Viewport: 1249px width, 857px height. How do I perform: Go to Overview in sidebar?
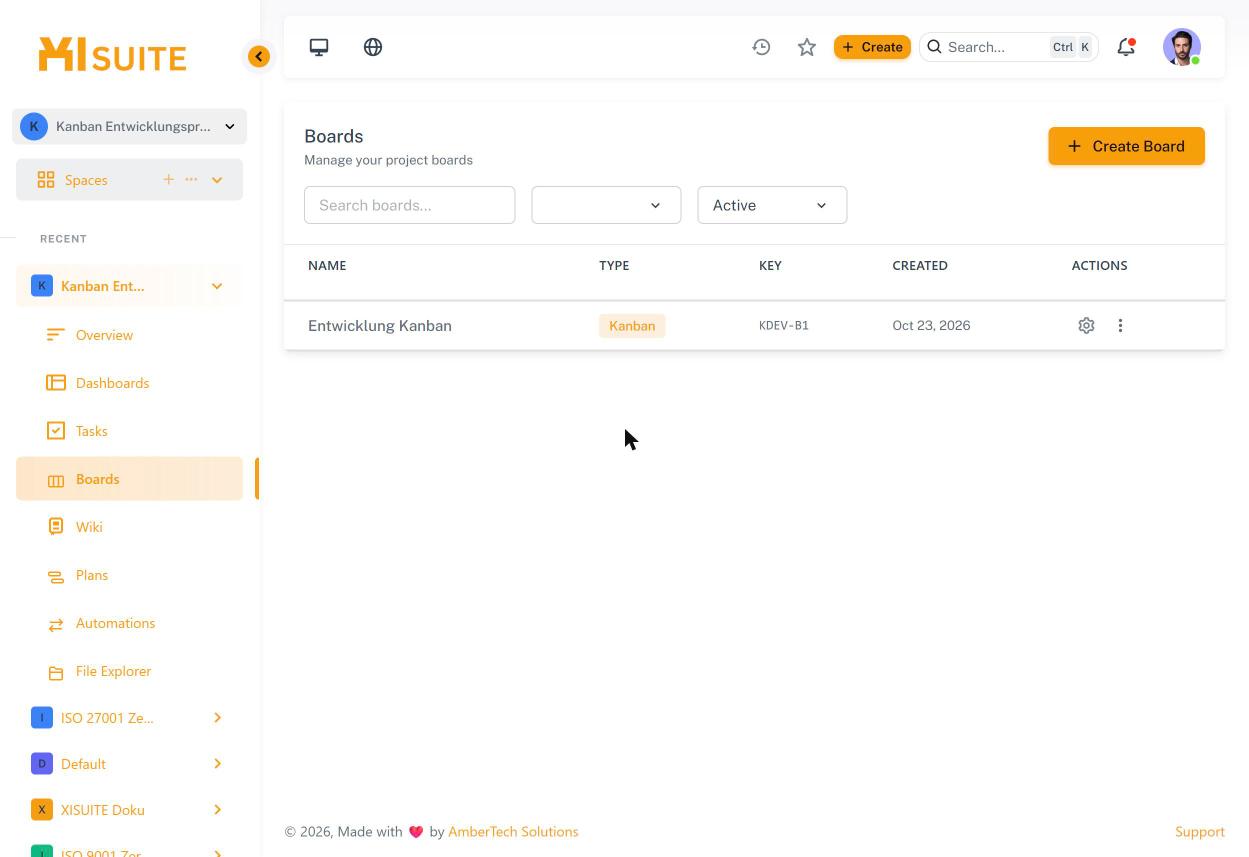(129, 335)
